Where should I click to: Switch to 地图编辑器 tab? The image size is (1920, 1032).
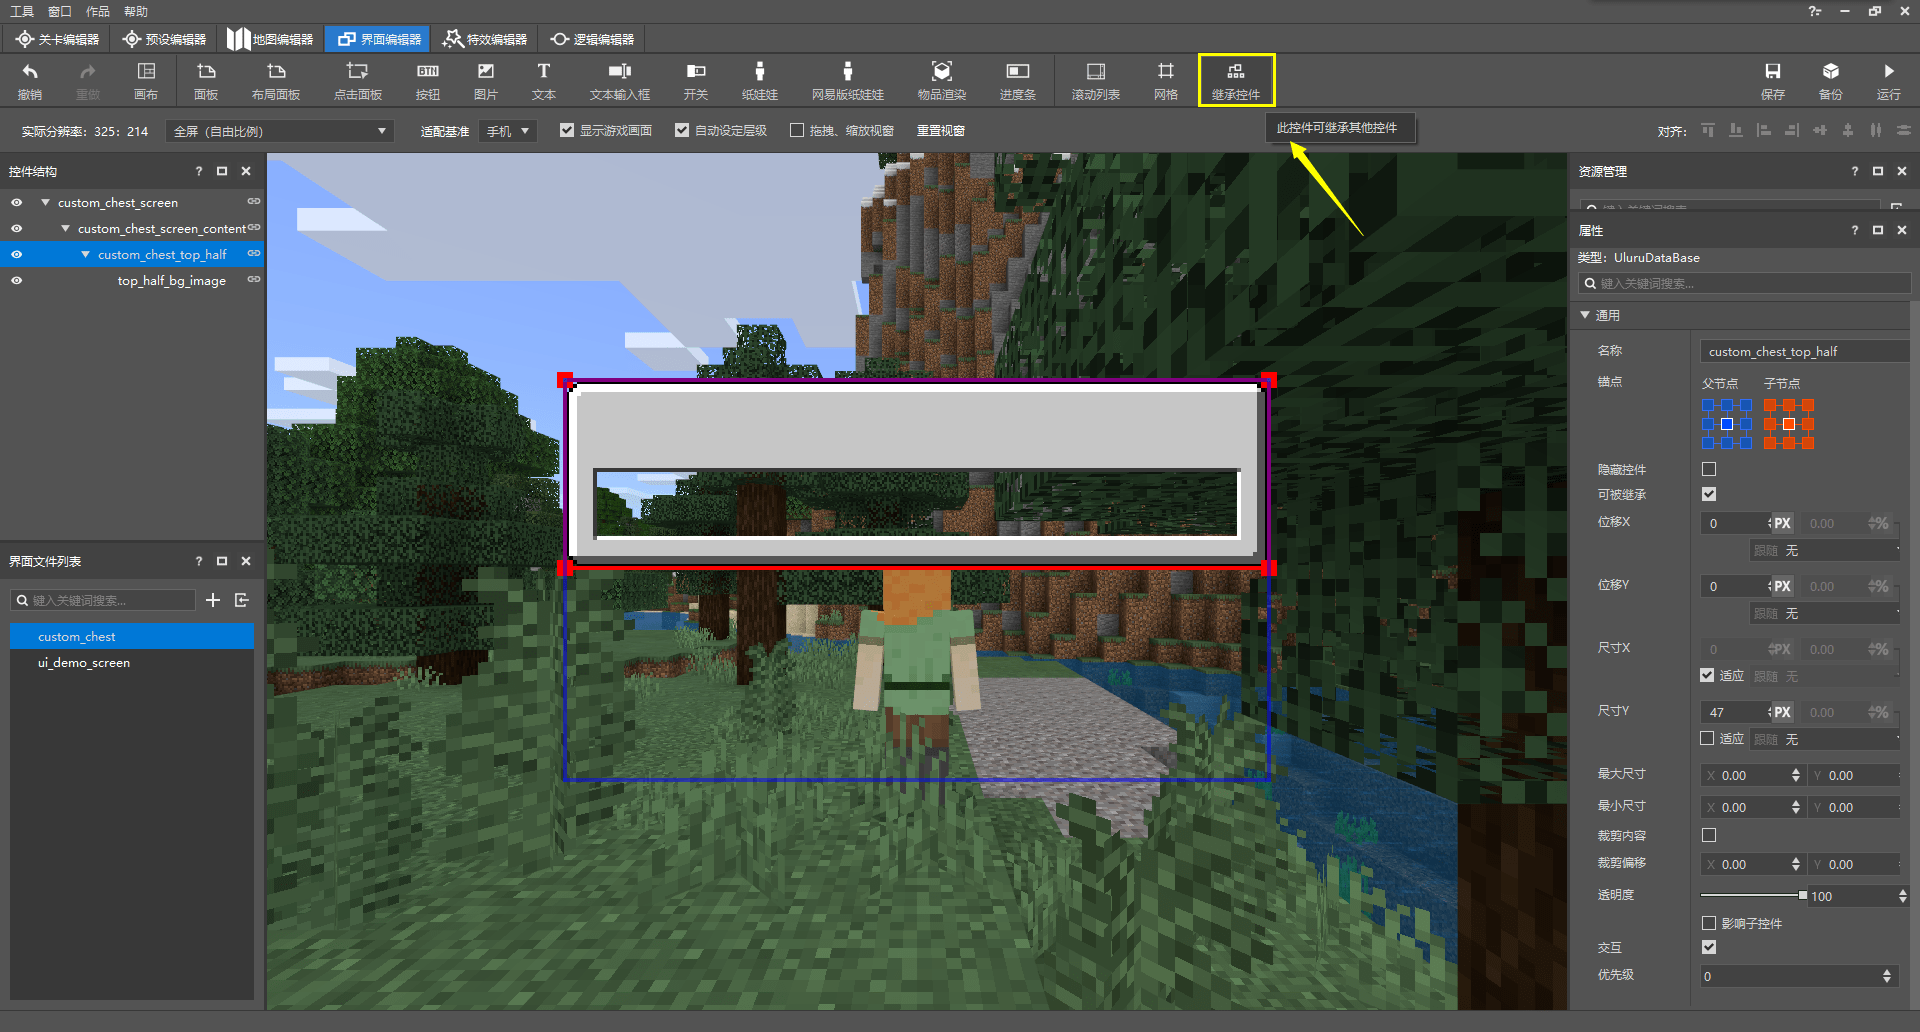pos(270,39)
